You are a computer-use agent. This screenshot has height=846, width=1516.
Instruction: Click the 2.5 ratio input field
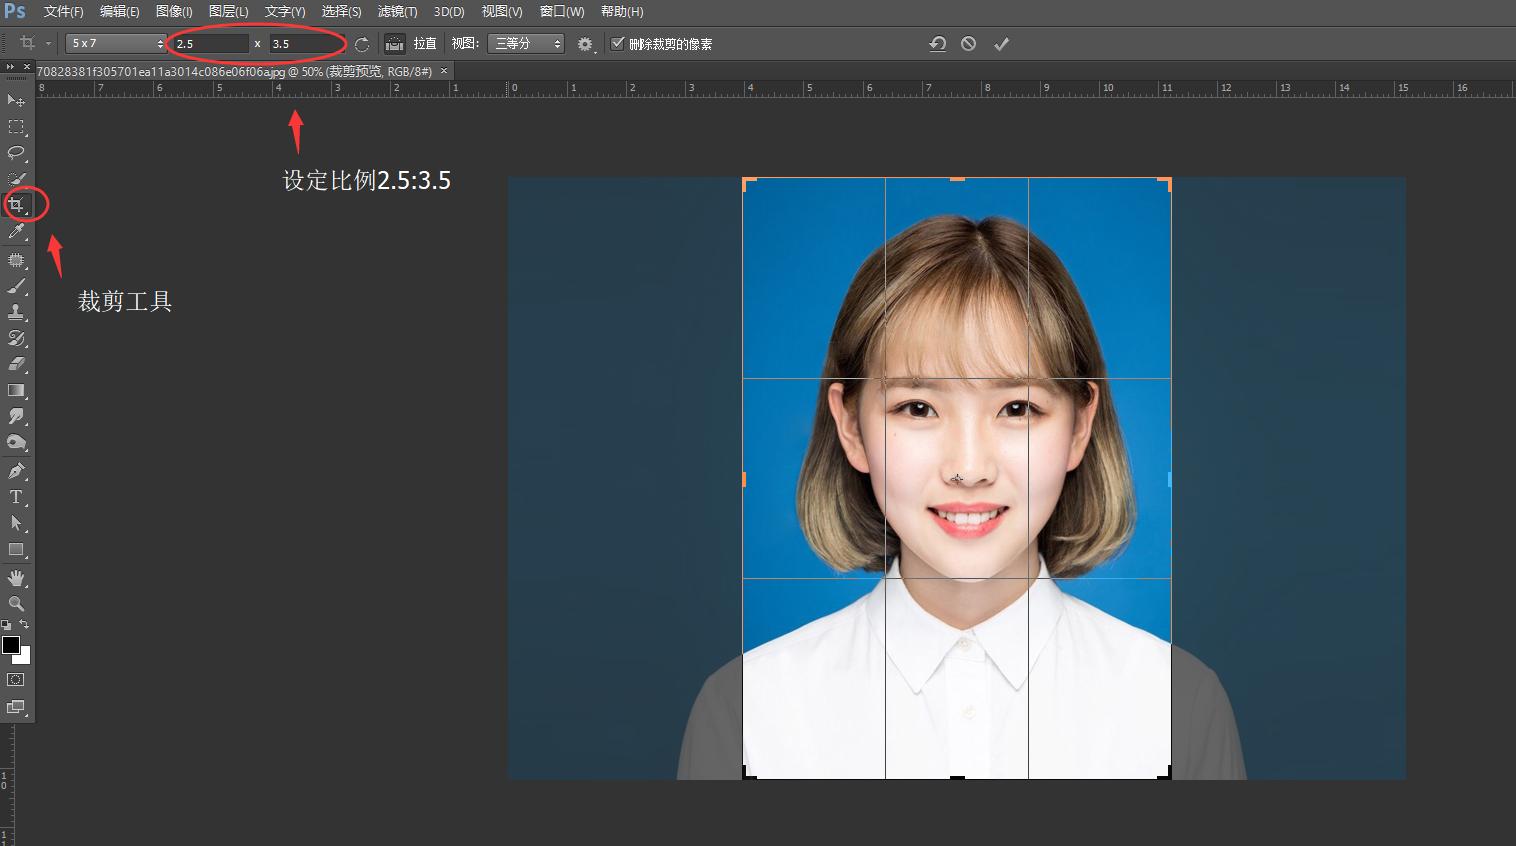point(210,43)
